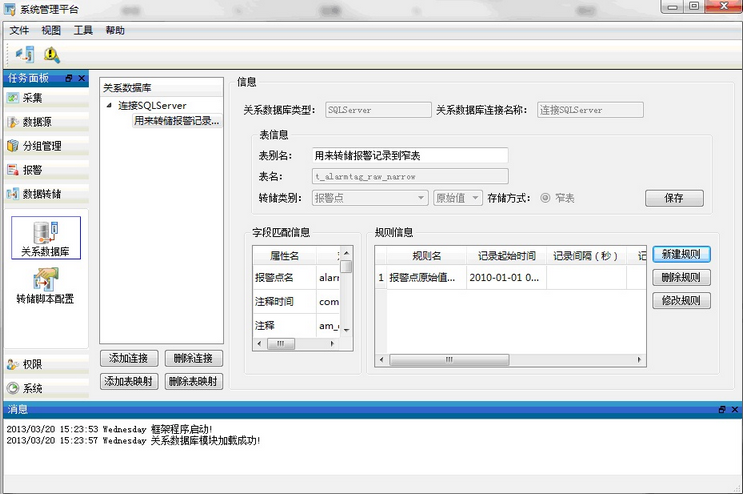Select the 窄表 radio button

coord(545,198)
